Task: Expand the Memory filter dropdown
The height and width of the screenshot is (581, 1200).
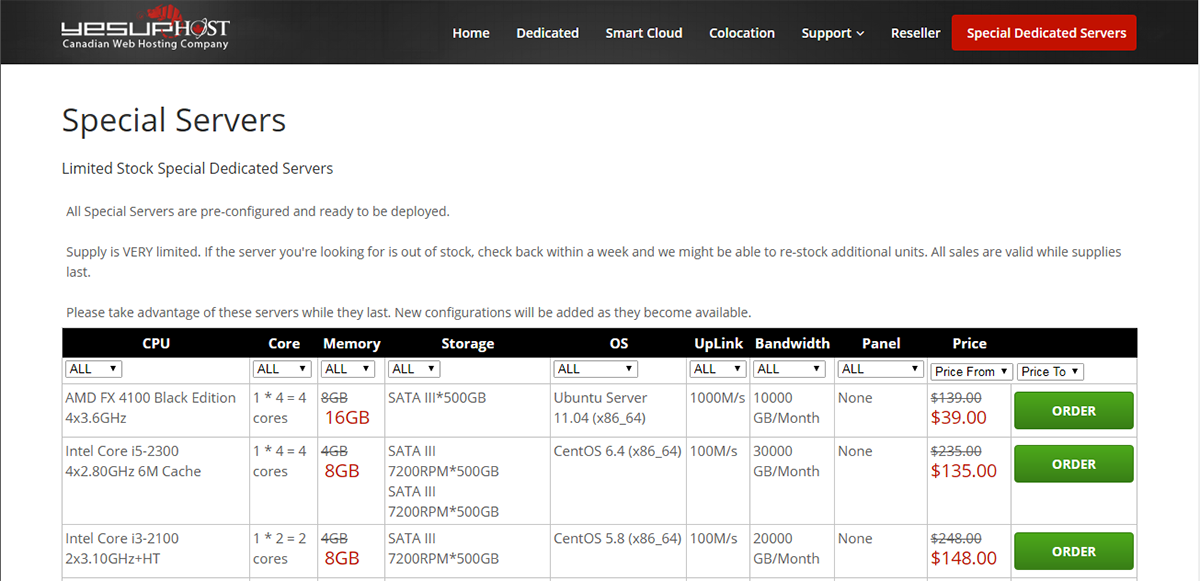Action: pyautogui.click(x=348, y=369)
